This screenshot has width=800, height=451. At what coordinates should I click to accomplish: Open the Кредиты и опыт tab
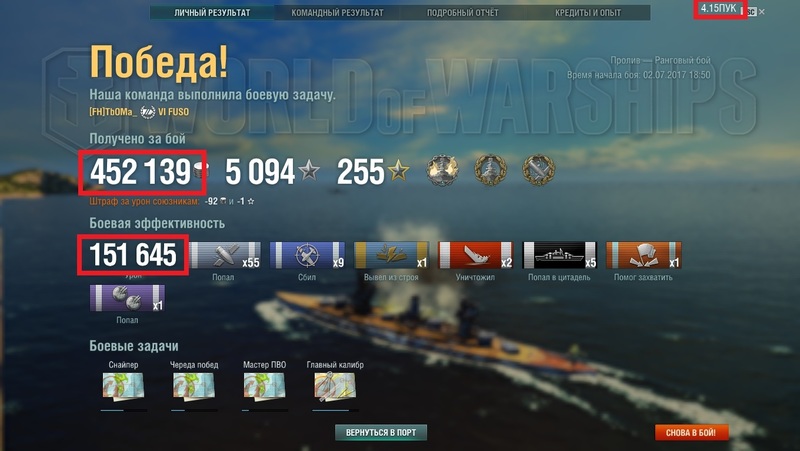[588, 13]
